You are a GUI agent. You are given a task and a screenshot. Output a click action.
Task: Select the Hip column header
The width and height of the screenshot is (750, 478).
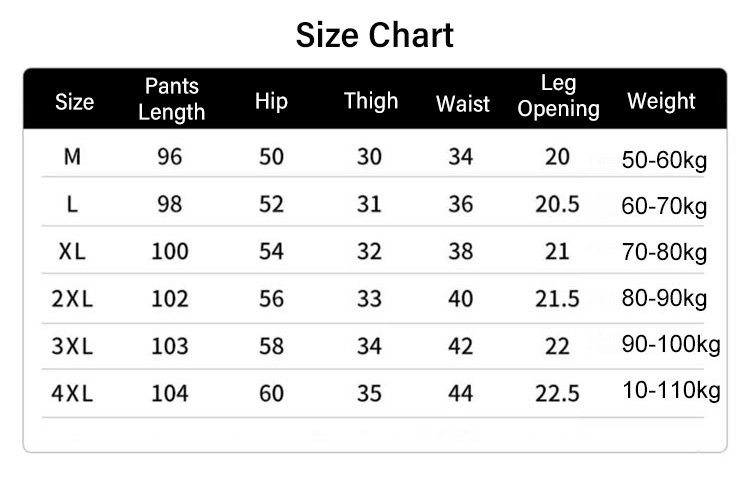coord(271,101)
